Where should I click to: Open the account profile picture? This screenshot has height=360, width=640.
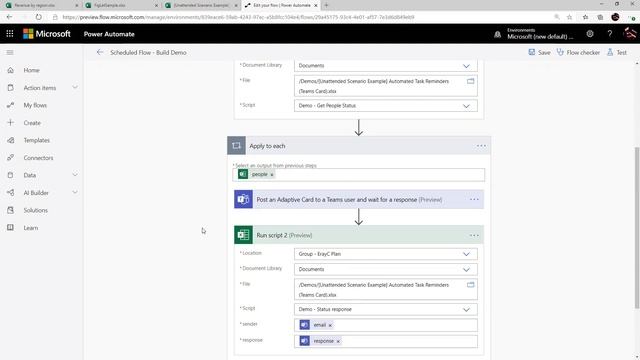(x=630, y=34)
